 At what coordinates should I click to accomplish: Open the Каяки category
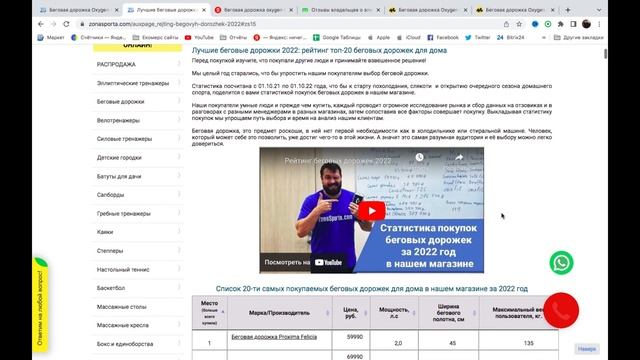click(105, 232)
